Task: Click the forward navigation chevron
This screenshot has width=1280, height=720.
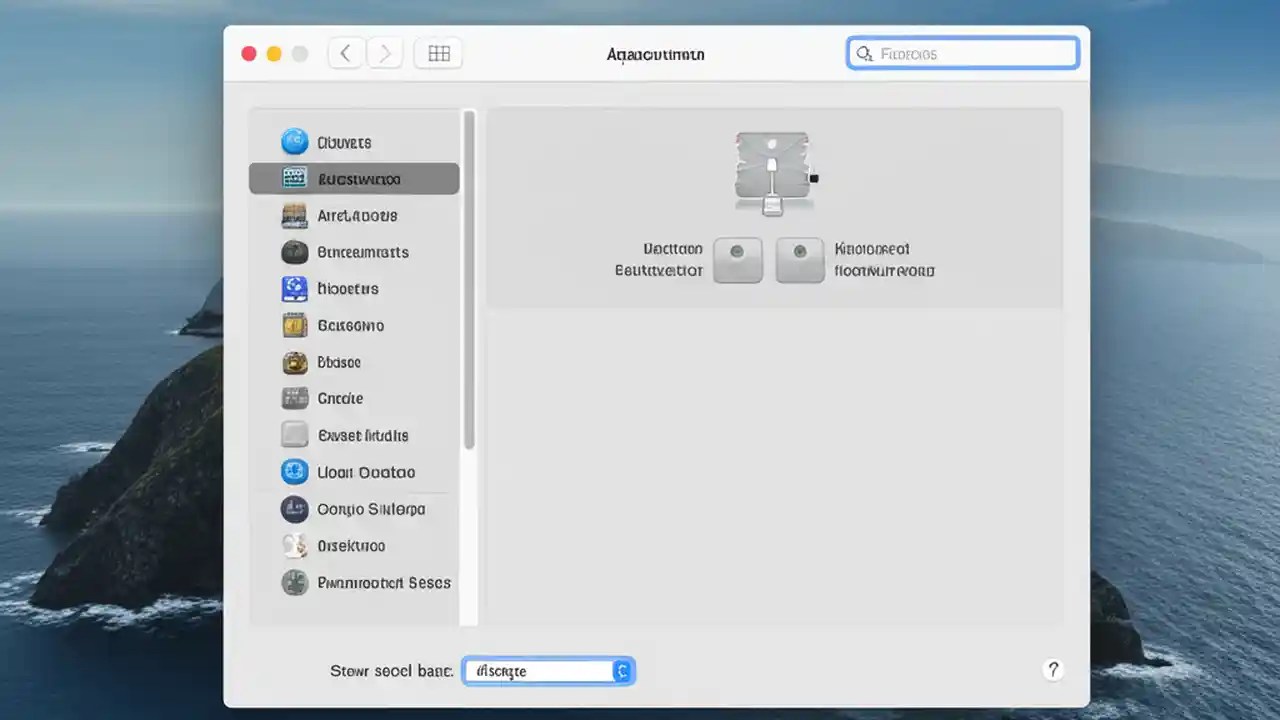Action: [x=385, y=52]
